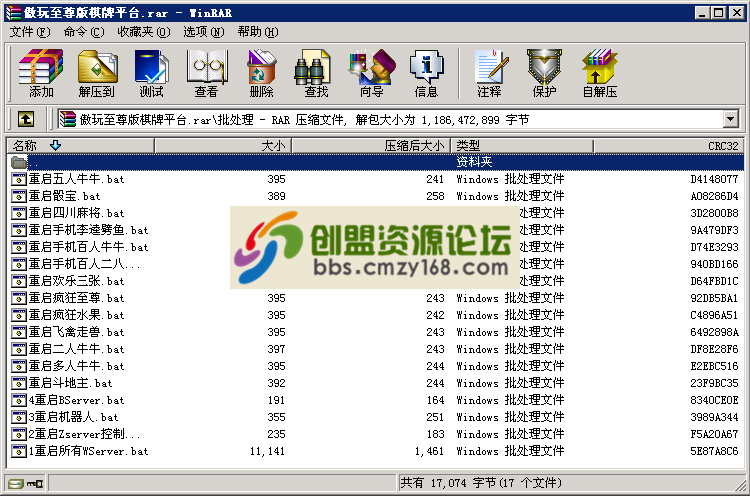Click the archive path address field

pyautogui.click(x=390, y=119)
